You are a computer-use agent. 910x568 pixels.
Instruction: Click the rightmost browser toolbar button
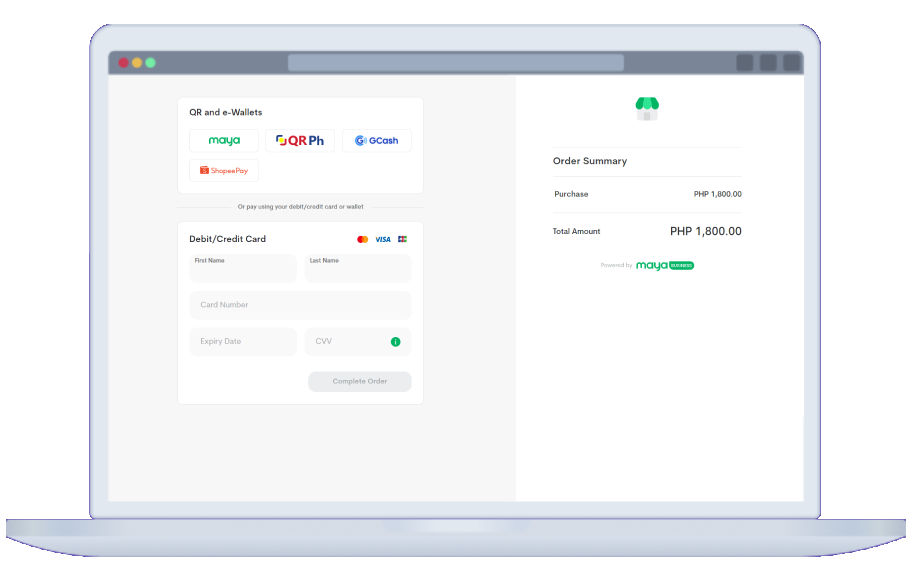coord(791,63)
